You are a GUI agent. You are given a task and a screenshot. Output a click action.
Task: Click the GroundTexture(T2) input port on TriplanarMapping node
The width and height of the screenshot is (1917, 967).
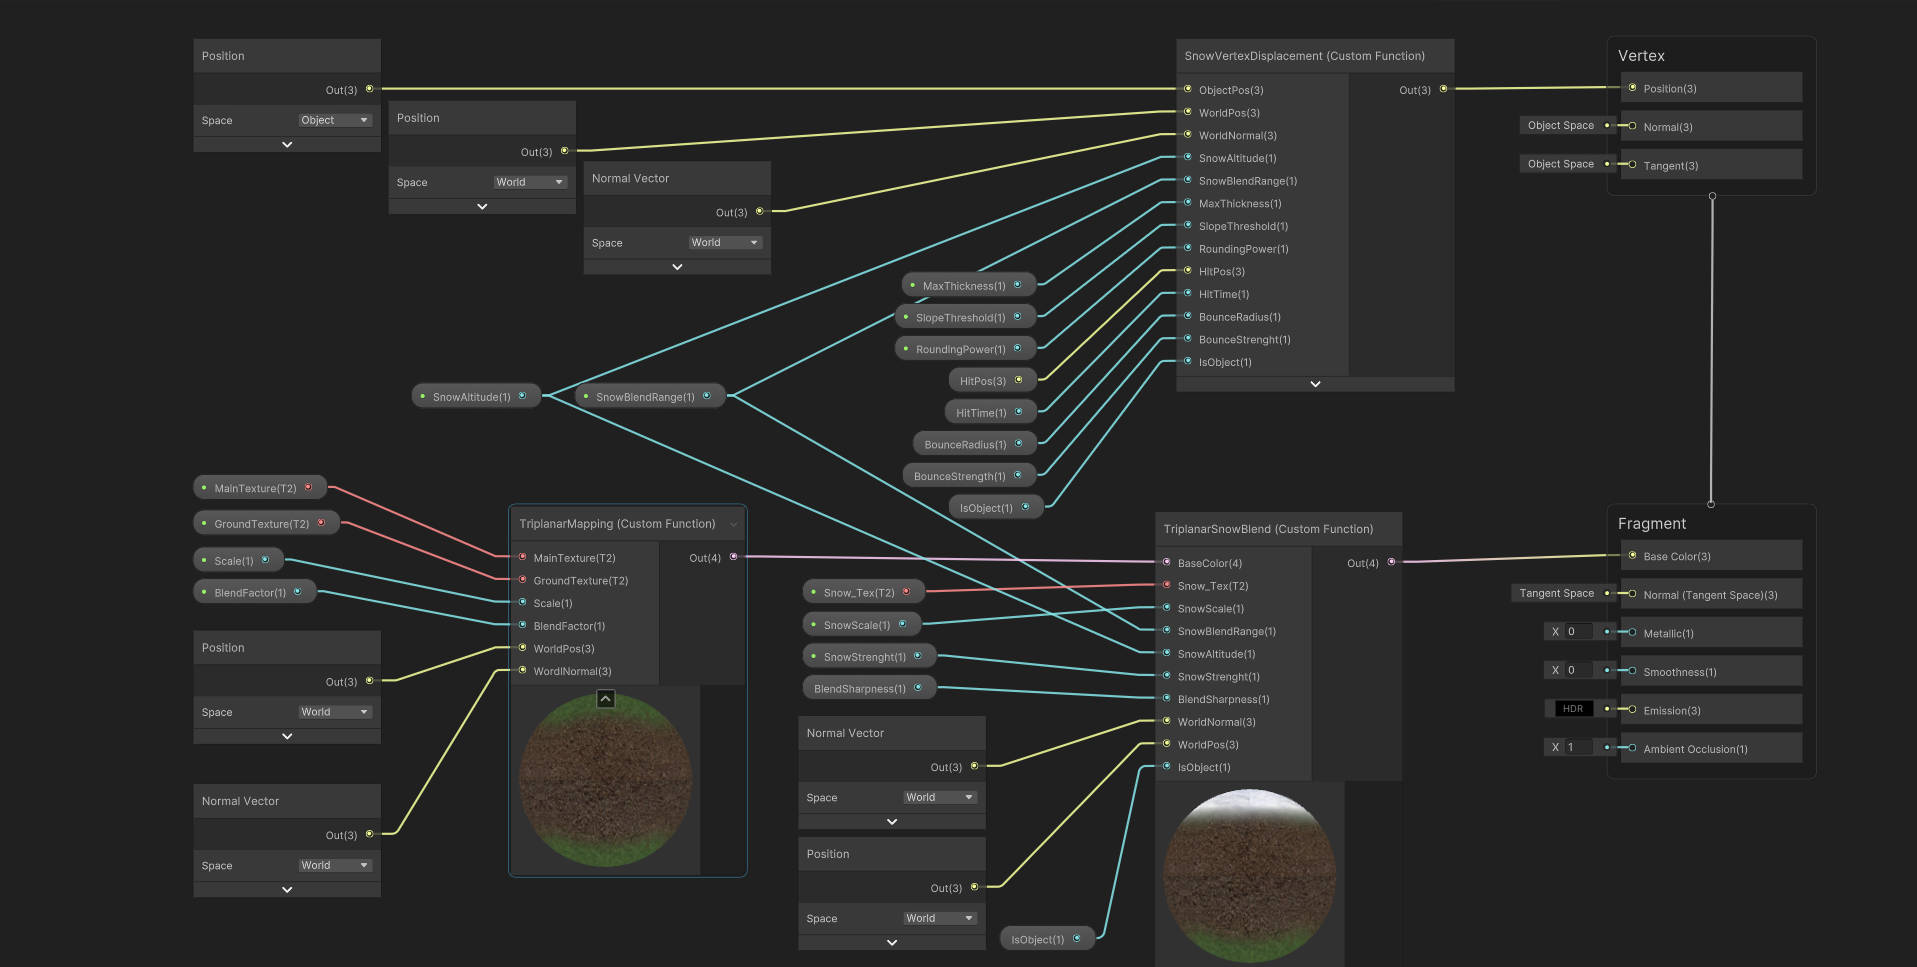click(522, 580)
